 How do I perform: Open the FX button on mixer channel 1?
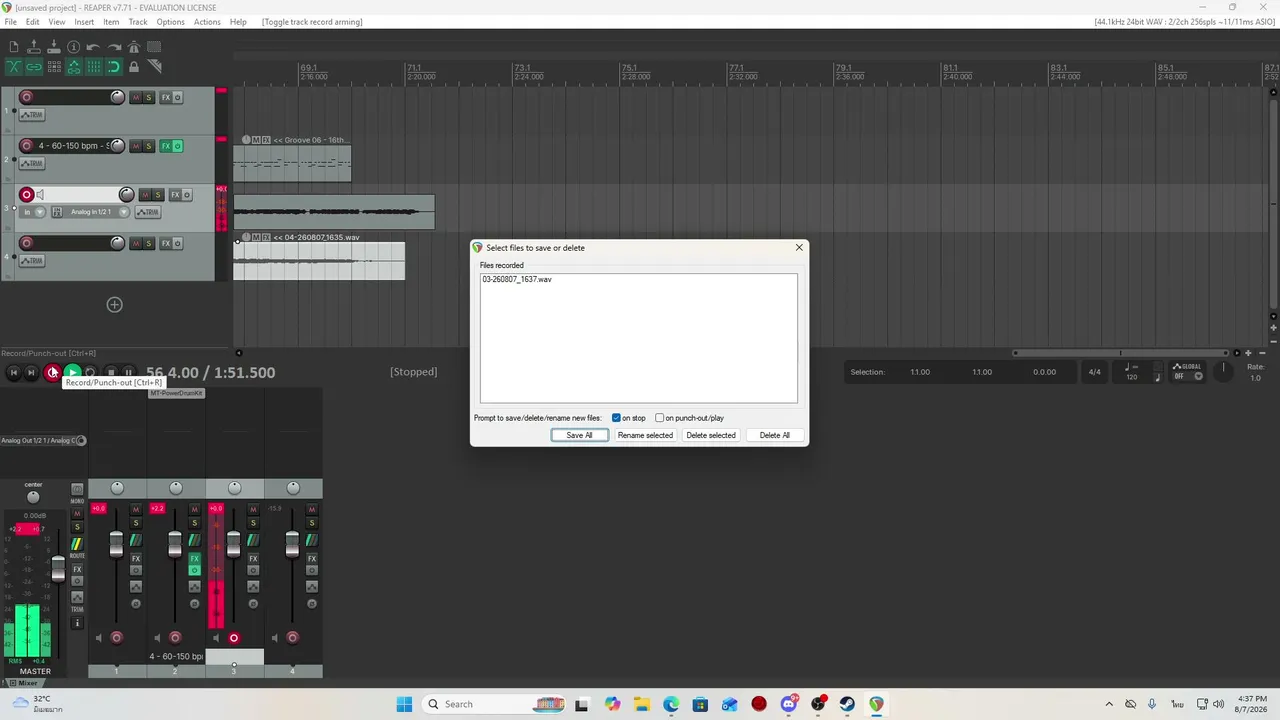pyautogui.click(x=136, y=559)
